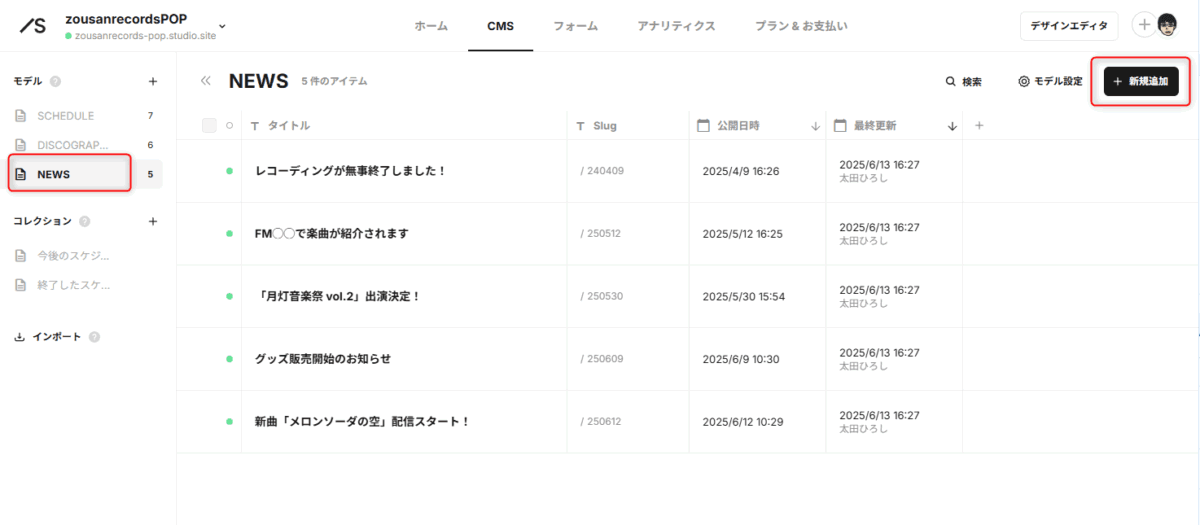The width and height of the screenshot is (1200, 525).
Task: Open the フォーム tab
Action: point(575,26)
